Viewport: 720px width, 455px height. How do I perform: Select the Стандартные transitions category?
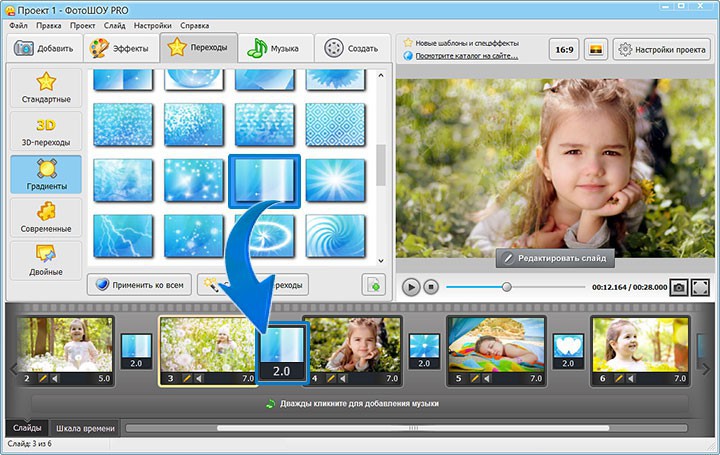pyautogui.click(x=46, y=88)
